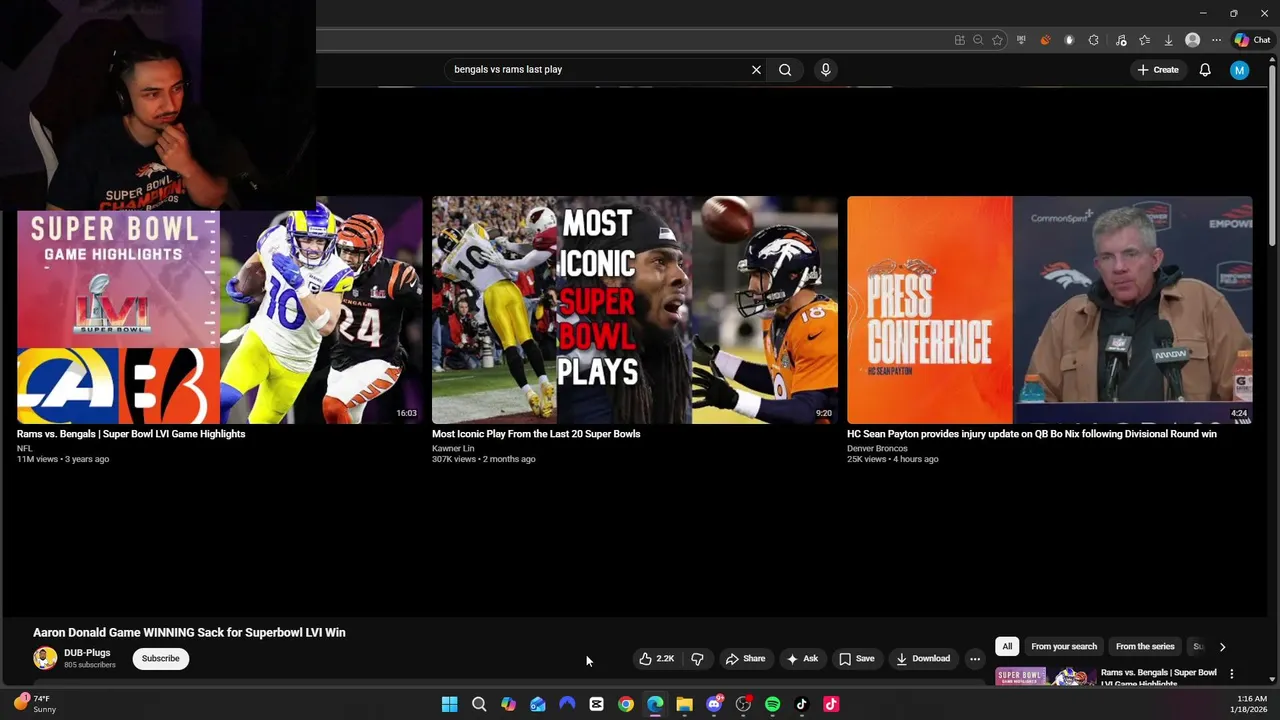The height and width of the screenshot is (720, 1280).
Task: Open Edge Settings and more menu
Action: pos(1216,40)
